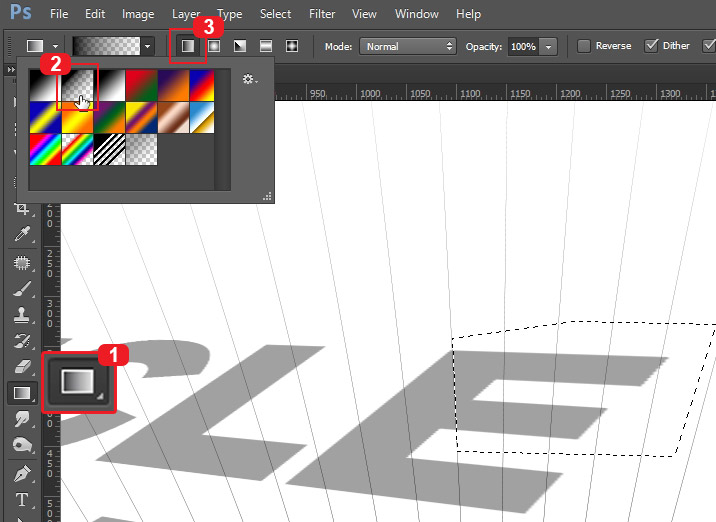Enable the Reverse checkbox
This screenshot has width=716, height=522.
tap(584, 46)
